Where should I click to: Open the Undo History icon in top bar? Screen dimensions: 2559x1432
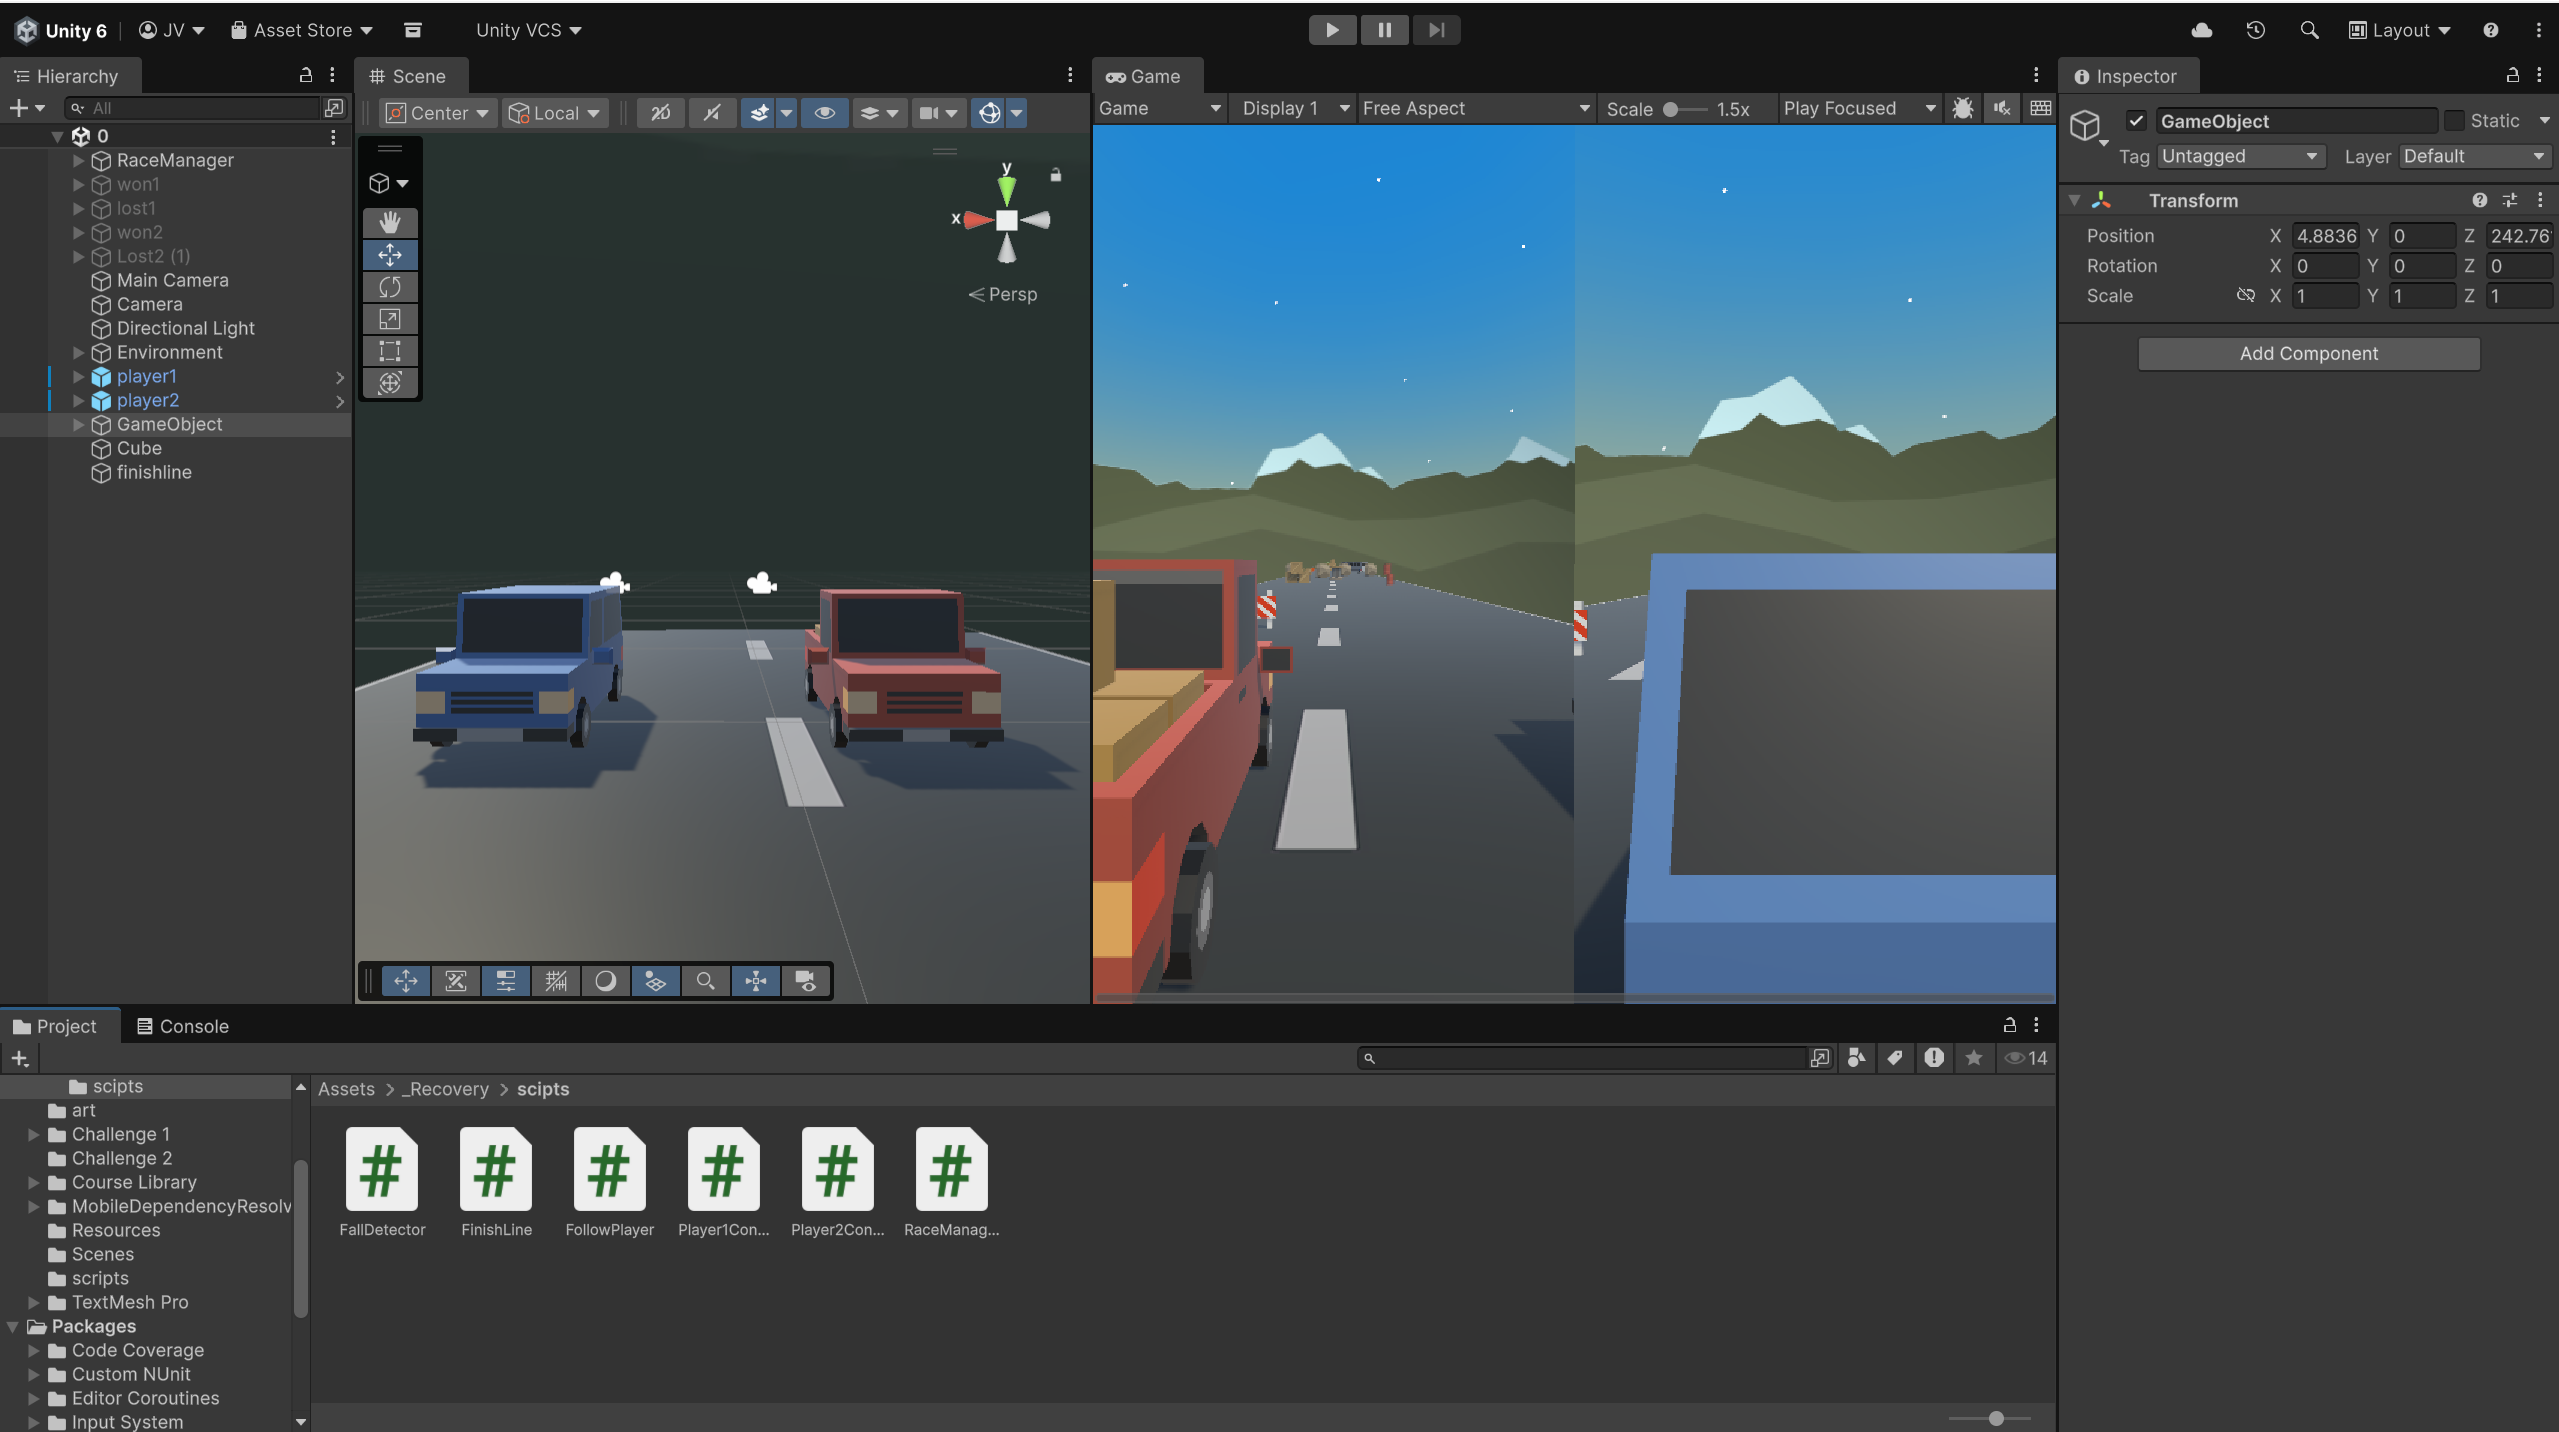pos(2255,30)
